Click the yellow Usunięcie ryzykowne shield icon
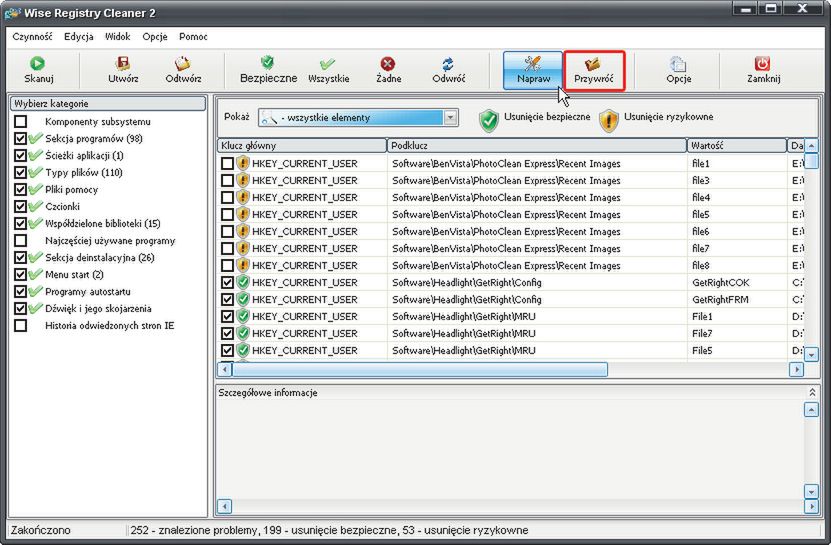Image resolution: width=831 pixels, height=545 pixels. [609, 121]
